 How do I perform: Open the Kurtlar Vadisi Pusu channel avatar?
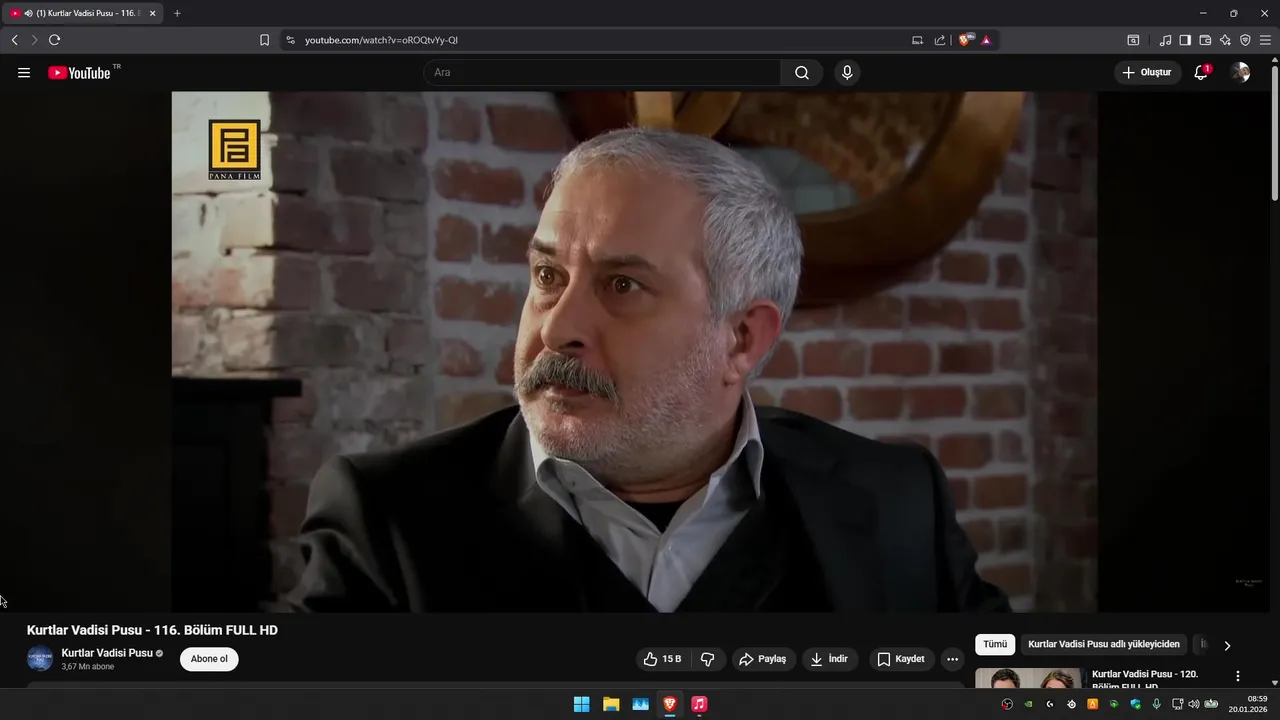40,659
